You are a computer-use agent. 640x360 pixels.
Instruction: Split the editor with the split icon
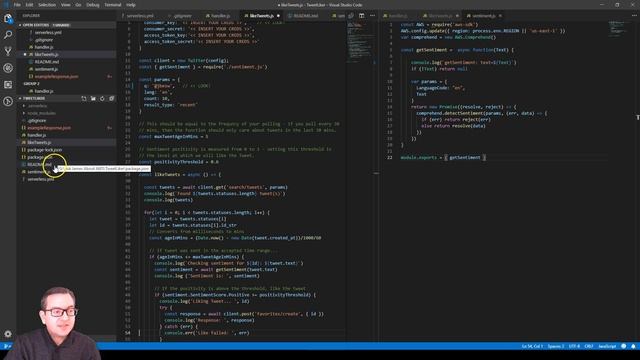362,16
